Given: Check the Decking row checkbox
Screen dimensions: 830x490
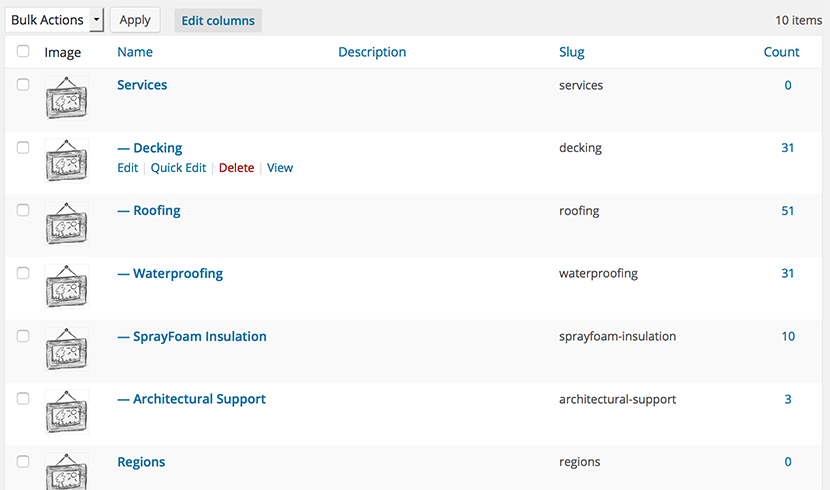Looking at the screenshot, I should (x=23, y=148).
